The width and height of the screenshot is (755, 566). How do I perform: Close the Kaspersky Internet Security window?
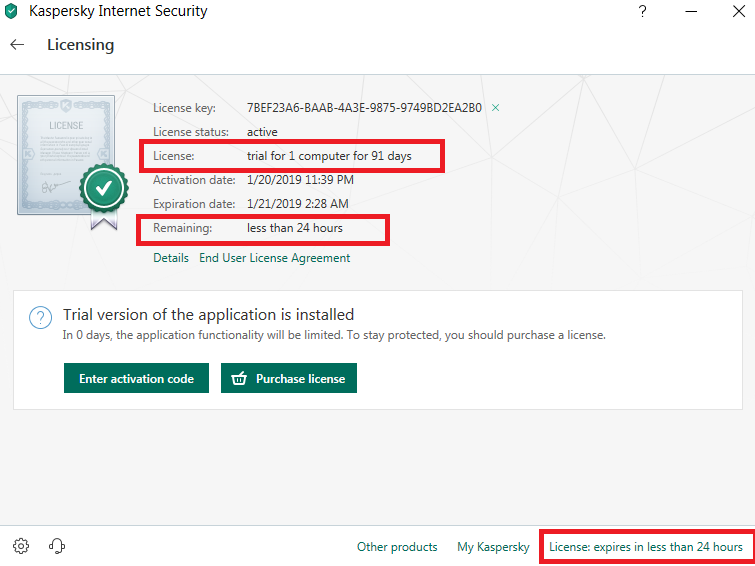(739, 11)
